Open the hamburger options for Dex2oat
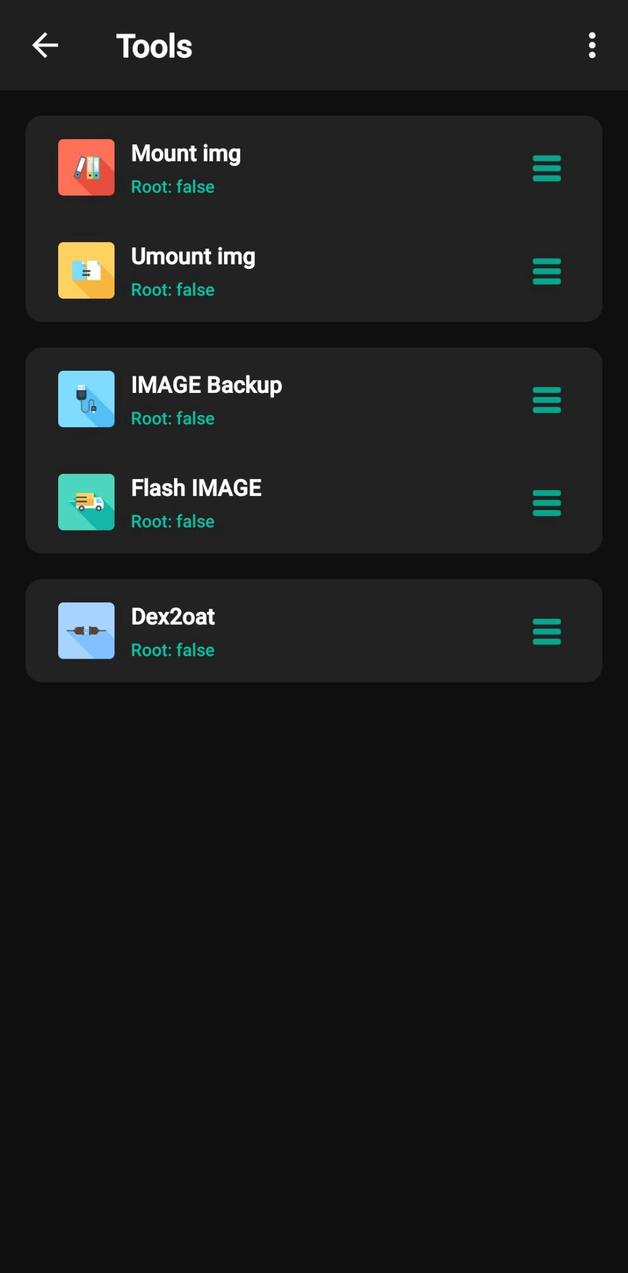The height and width of the screenshot is (1273, 628). click(x=546, y=630)
